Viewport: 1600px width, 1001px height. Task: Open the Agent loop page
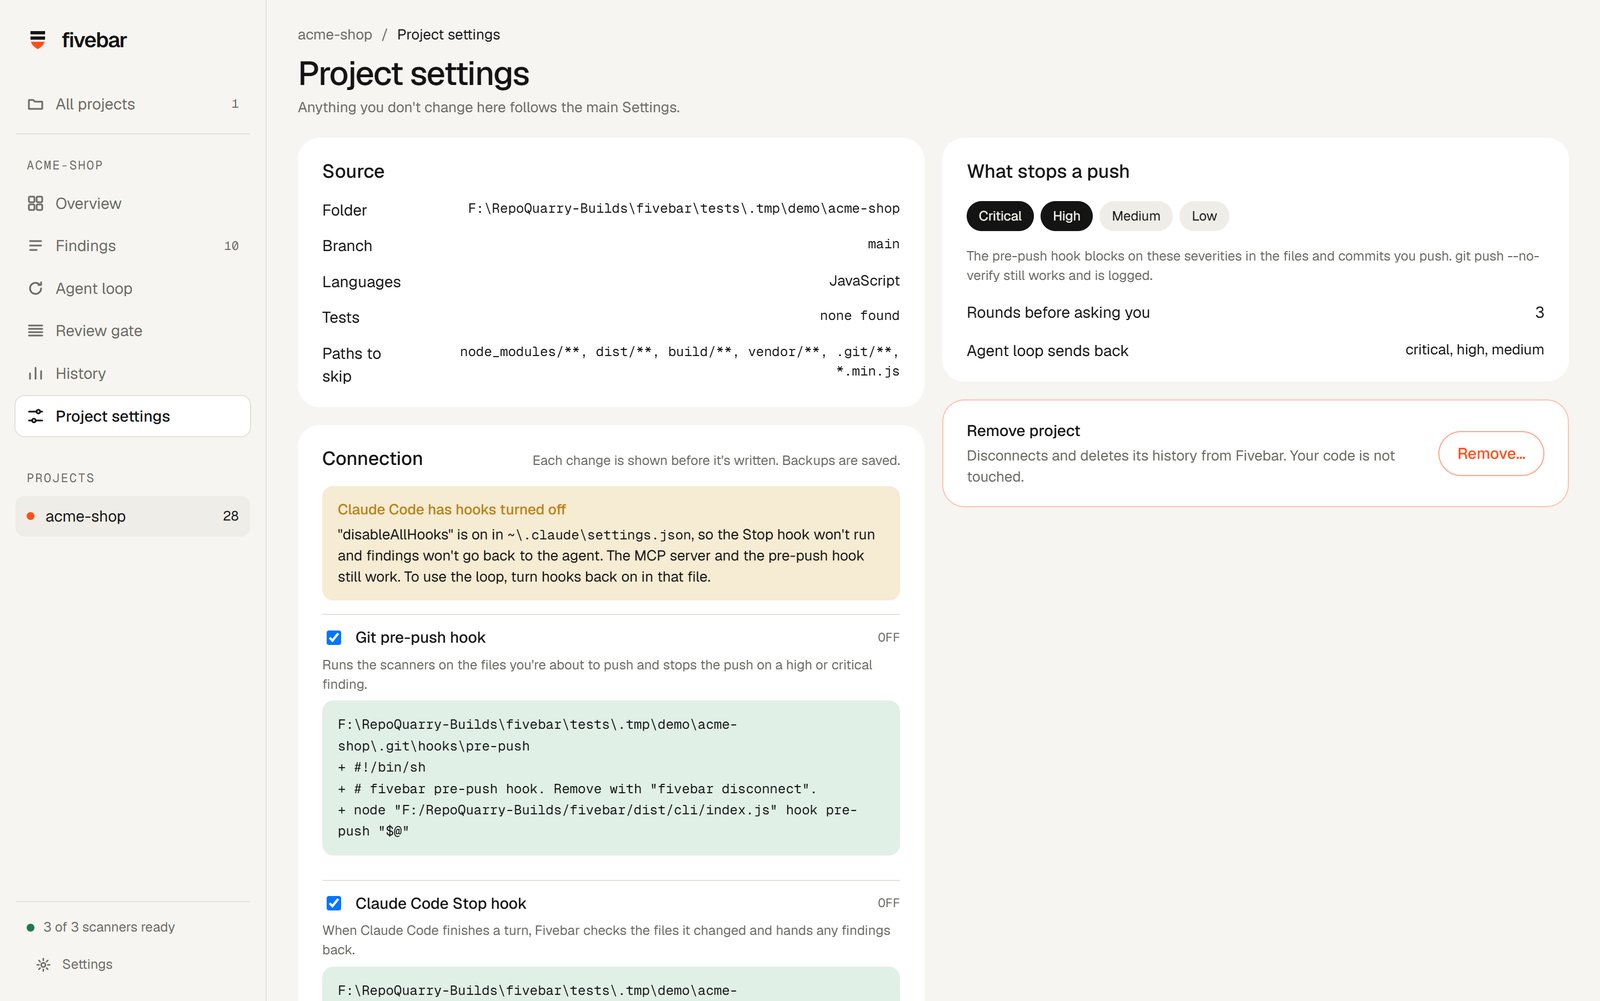click(x=133, y=289)
